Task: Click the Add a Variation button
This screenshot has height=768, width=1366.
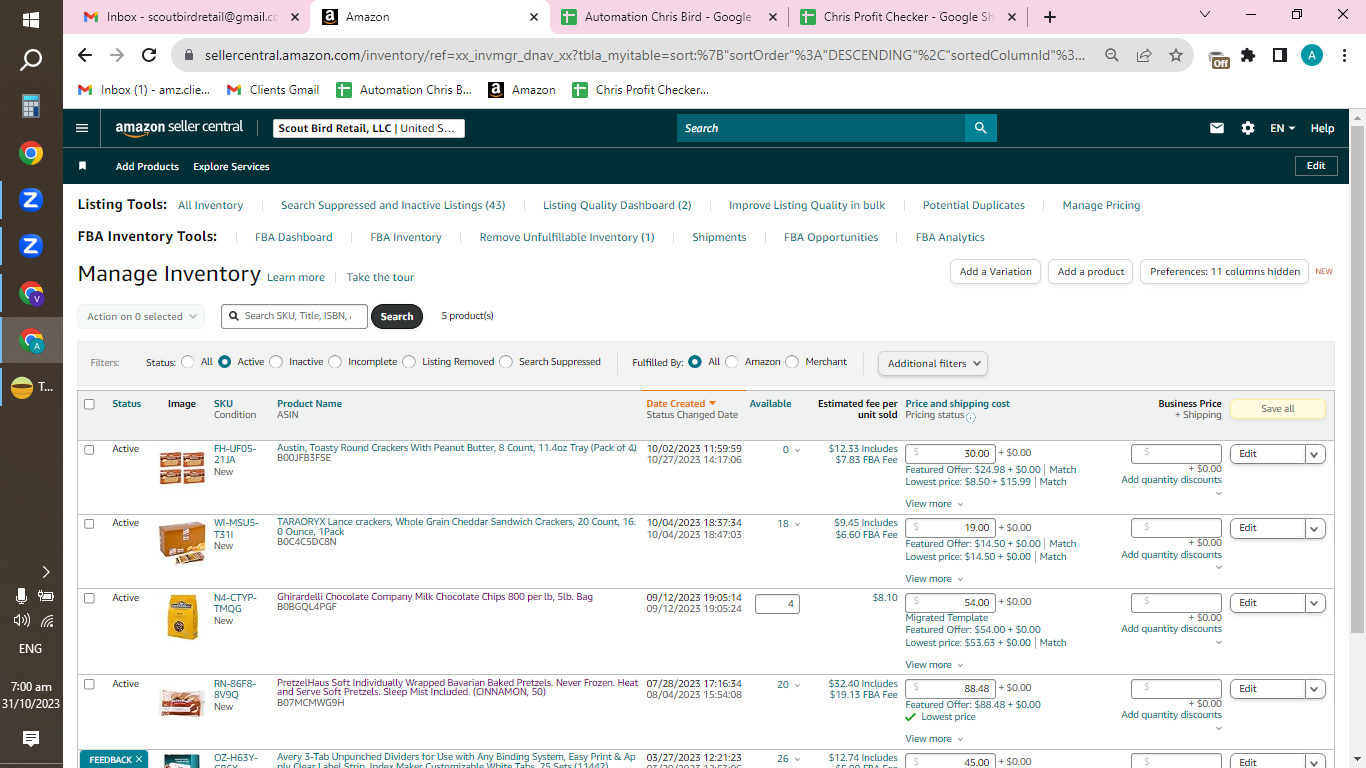Action: pos(995,271)
